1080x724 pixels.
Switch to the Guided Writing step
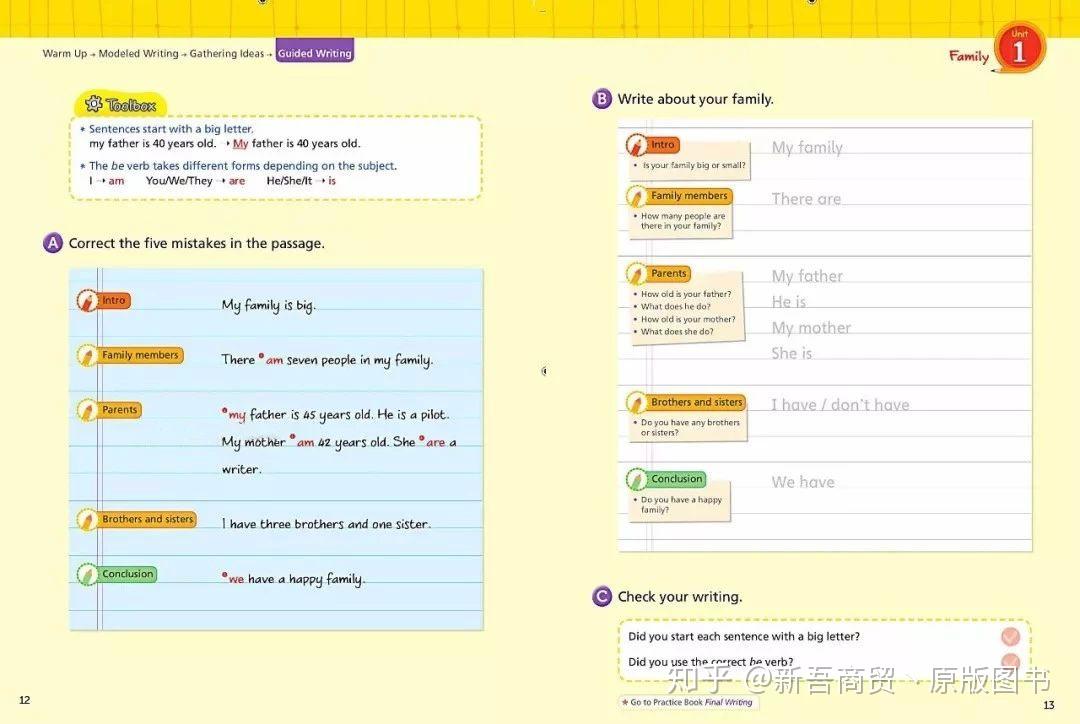[314, 52]
